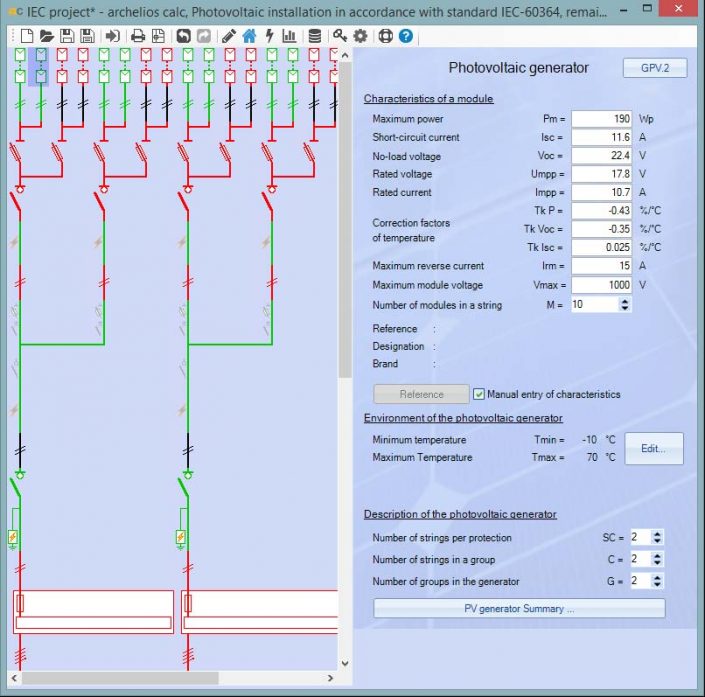Click the diagram vertical scrollbar up arrow
Image resolution: width=705 pixels, height=697 pixels.
(345, 55)
